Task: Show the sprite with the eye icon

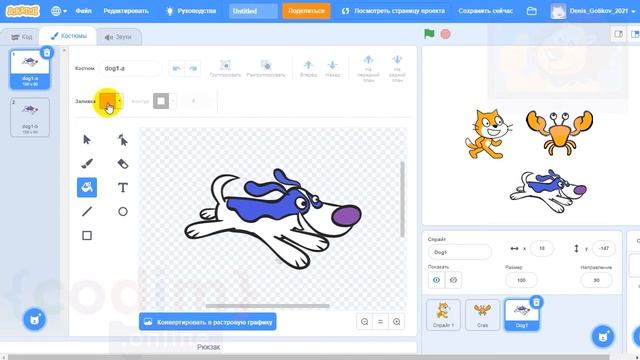Action: click(x=436, y=280)
